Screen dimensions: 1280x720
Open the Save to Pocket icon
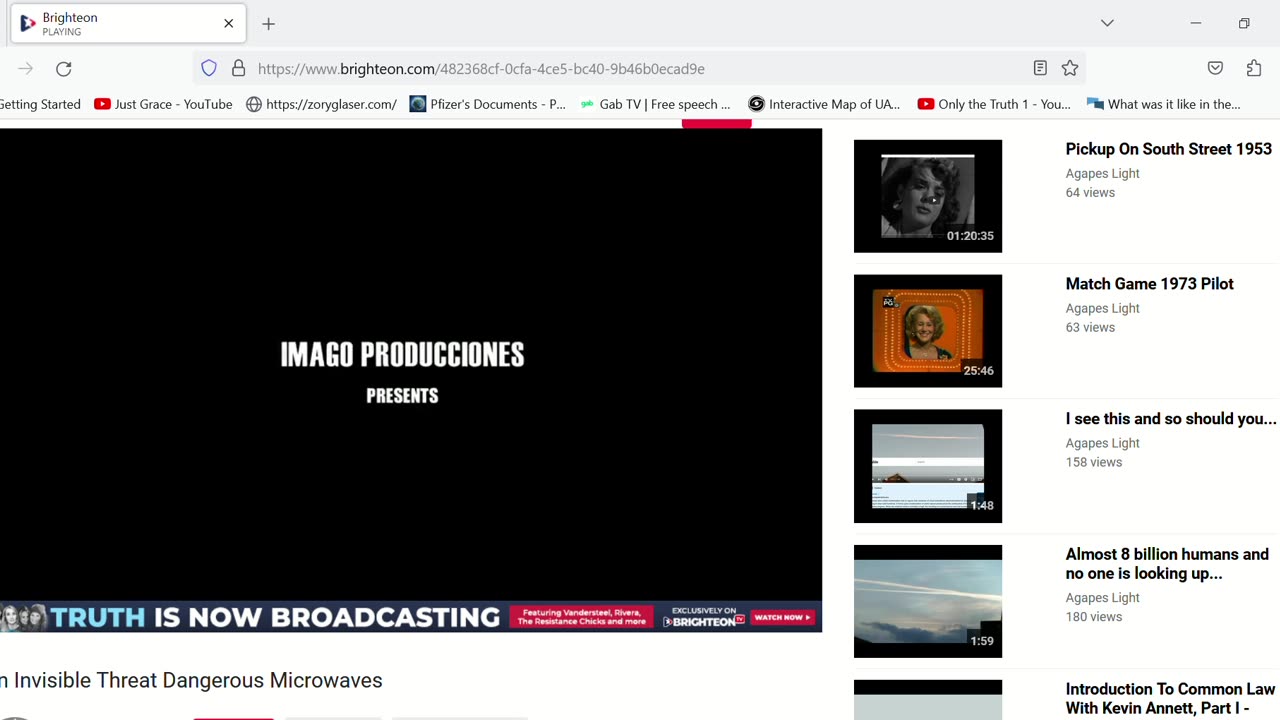click(1215, 68)
